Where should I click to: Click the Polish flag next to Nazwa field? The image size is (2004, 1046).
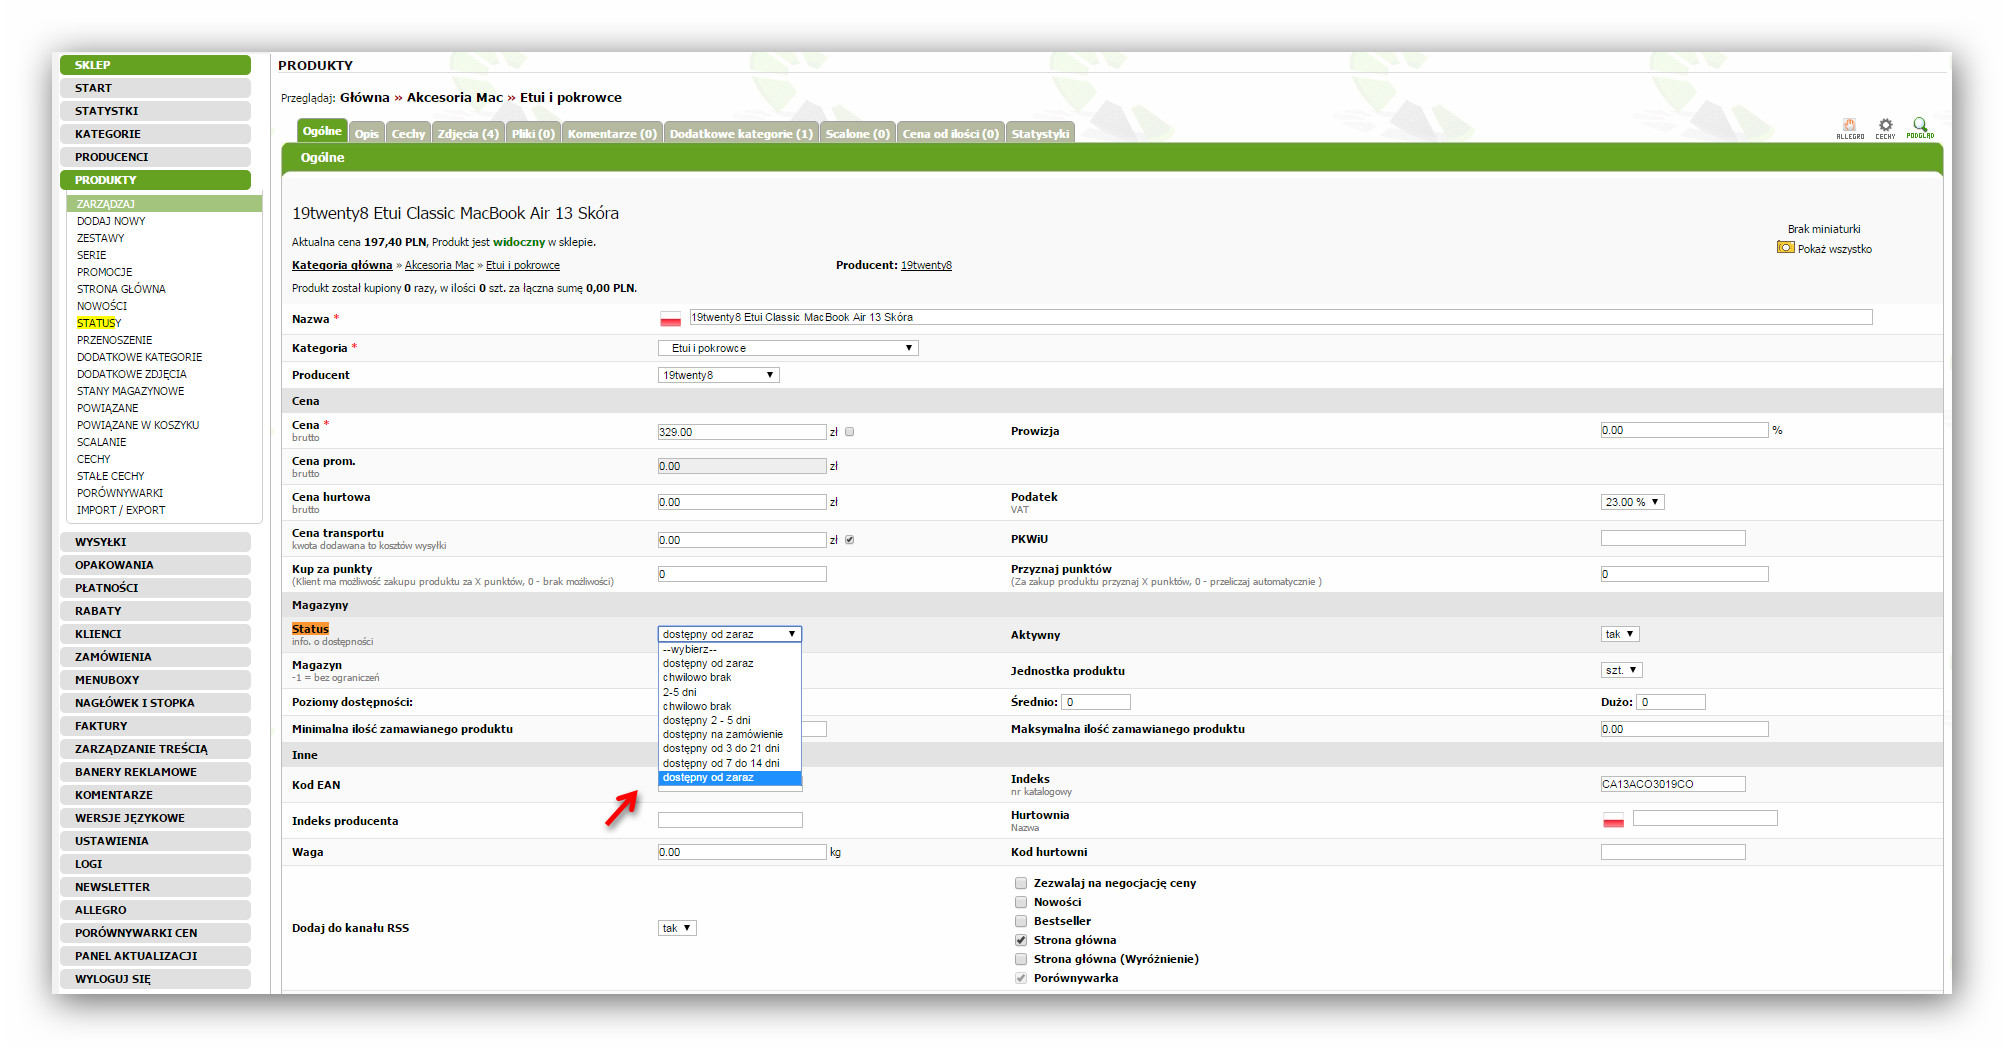(670, 319)
